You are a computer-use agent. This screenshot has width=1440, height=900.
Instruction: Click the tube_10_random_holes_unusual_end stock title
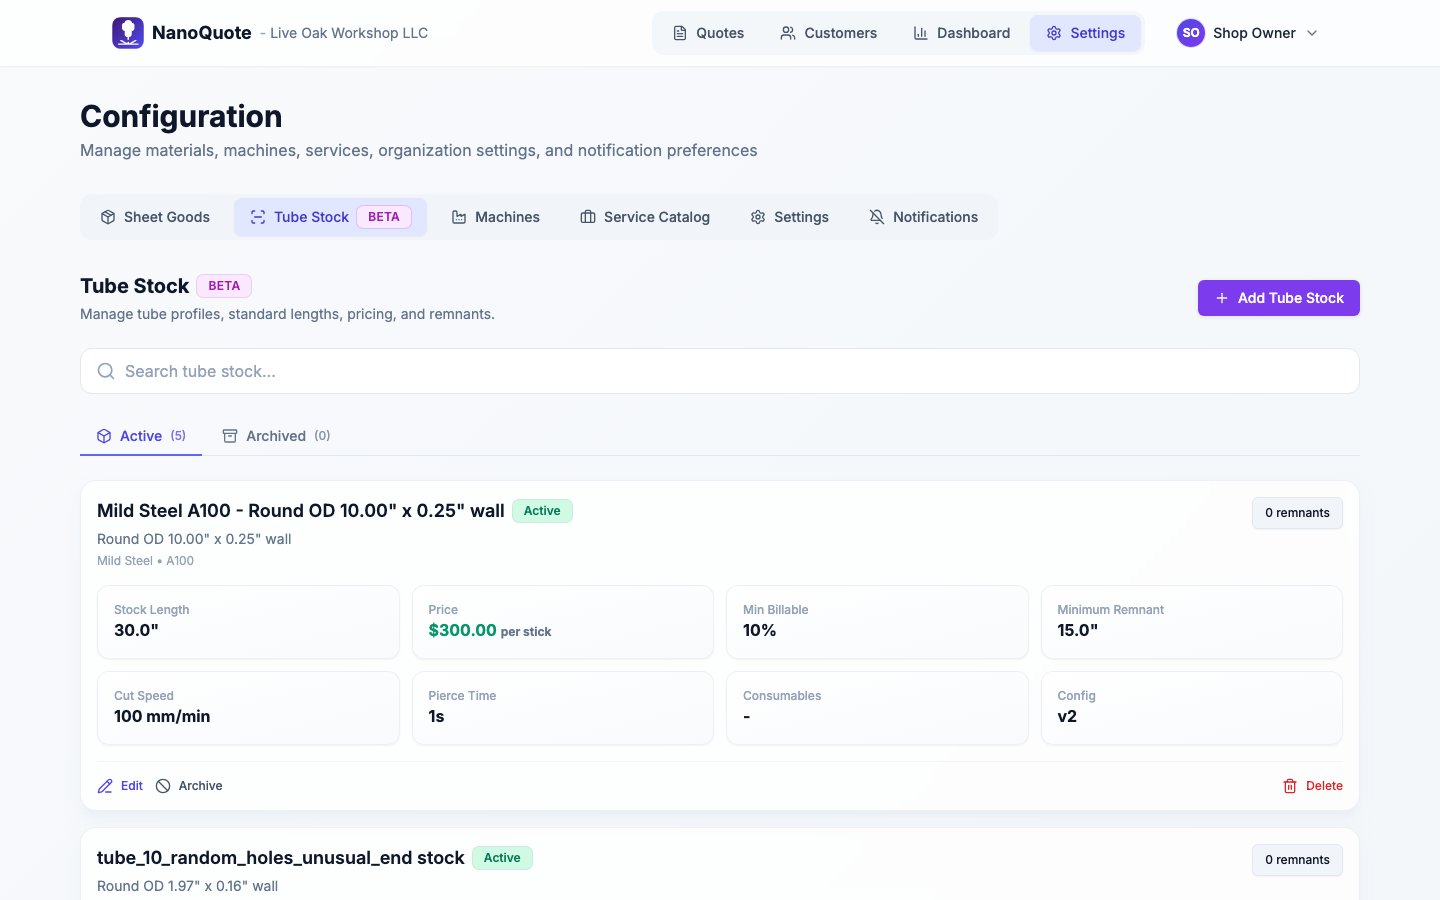tap(281, 858)
